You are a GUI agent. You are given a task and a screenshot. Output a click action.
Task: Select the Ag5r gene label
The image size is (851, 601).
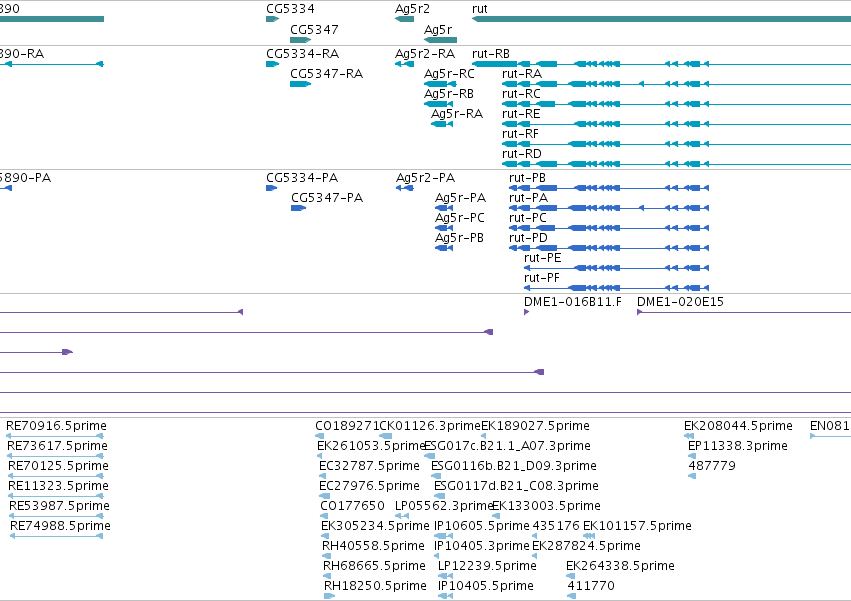click(437, 29)
